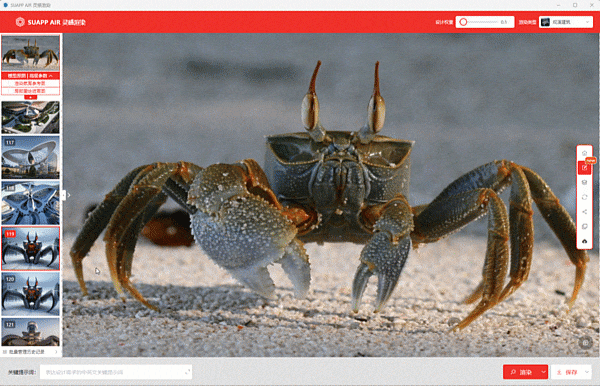The height and width of the screenshot is (386, 600).
Task: Collapse the reference image parameters header
Action: 31,76
